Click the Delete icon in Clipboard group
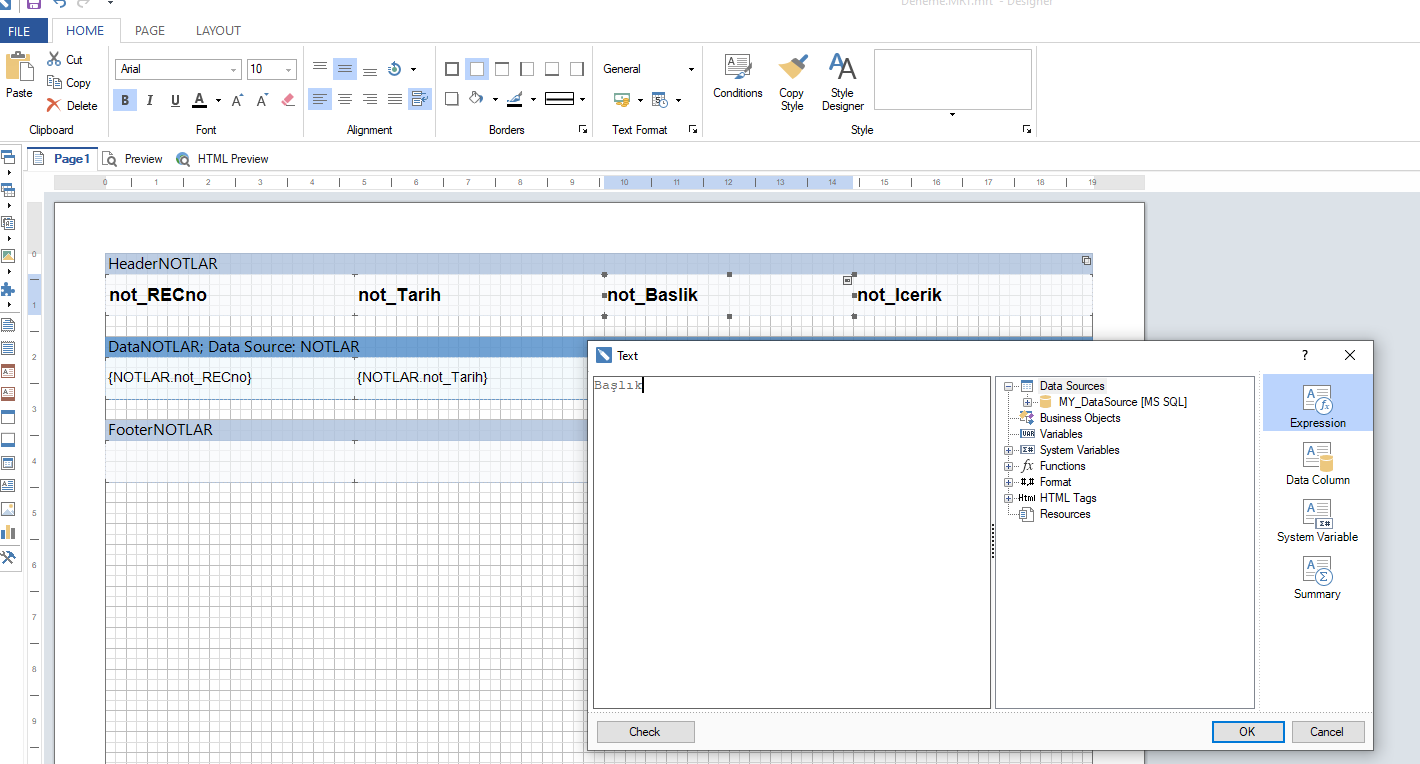Viewport: 1420px width, 764px height. tap(54, 105)
